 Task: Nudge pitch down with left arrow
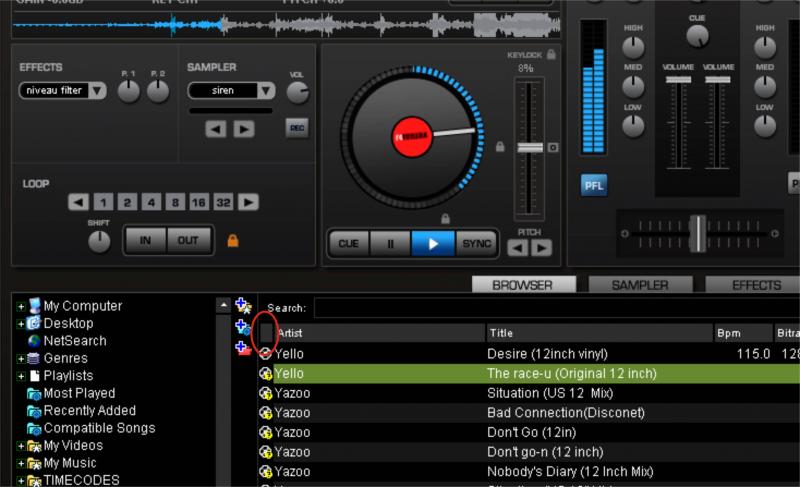point(517,248)
